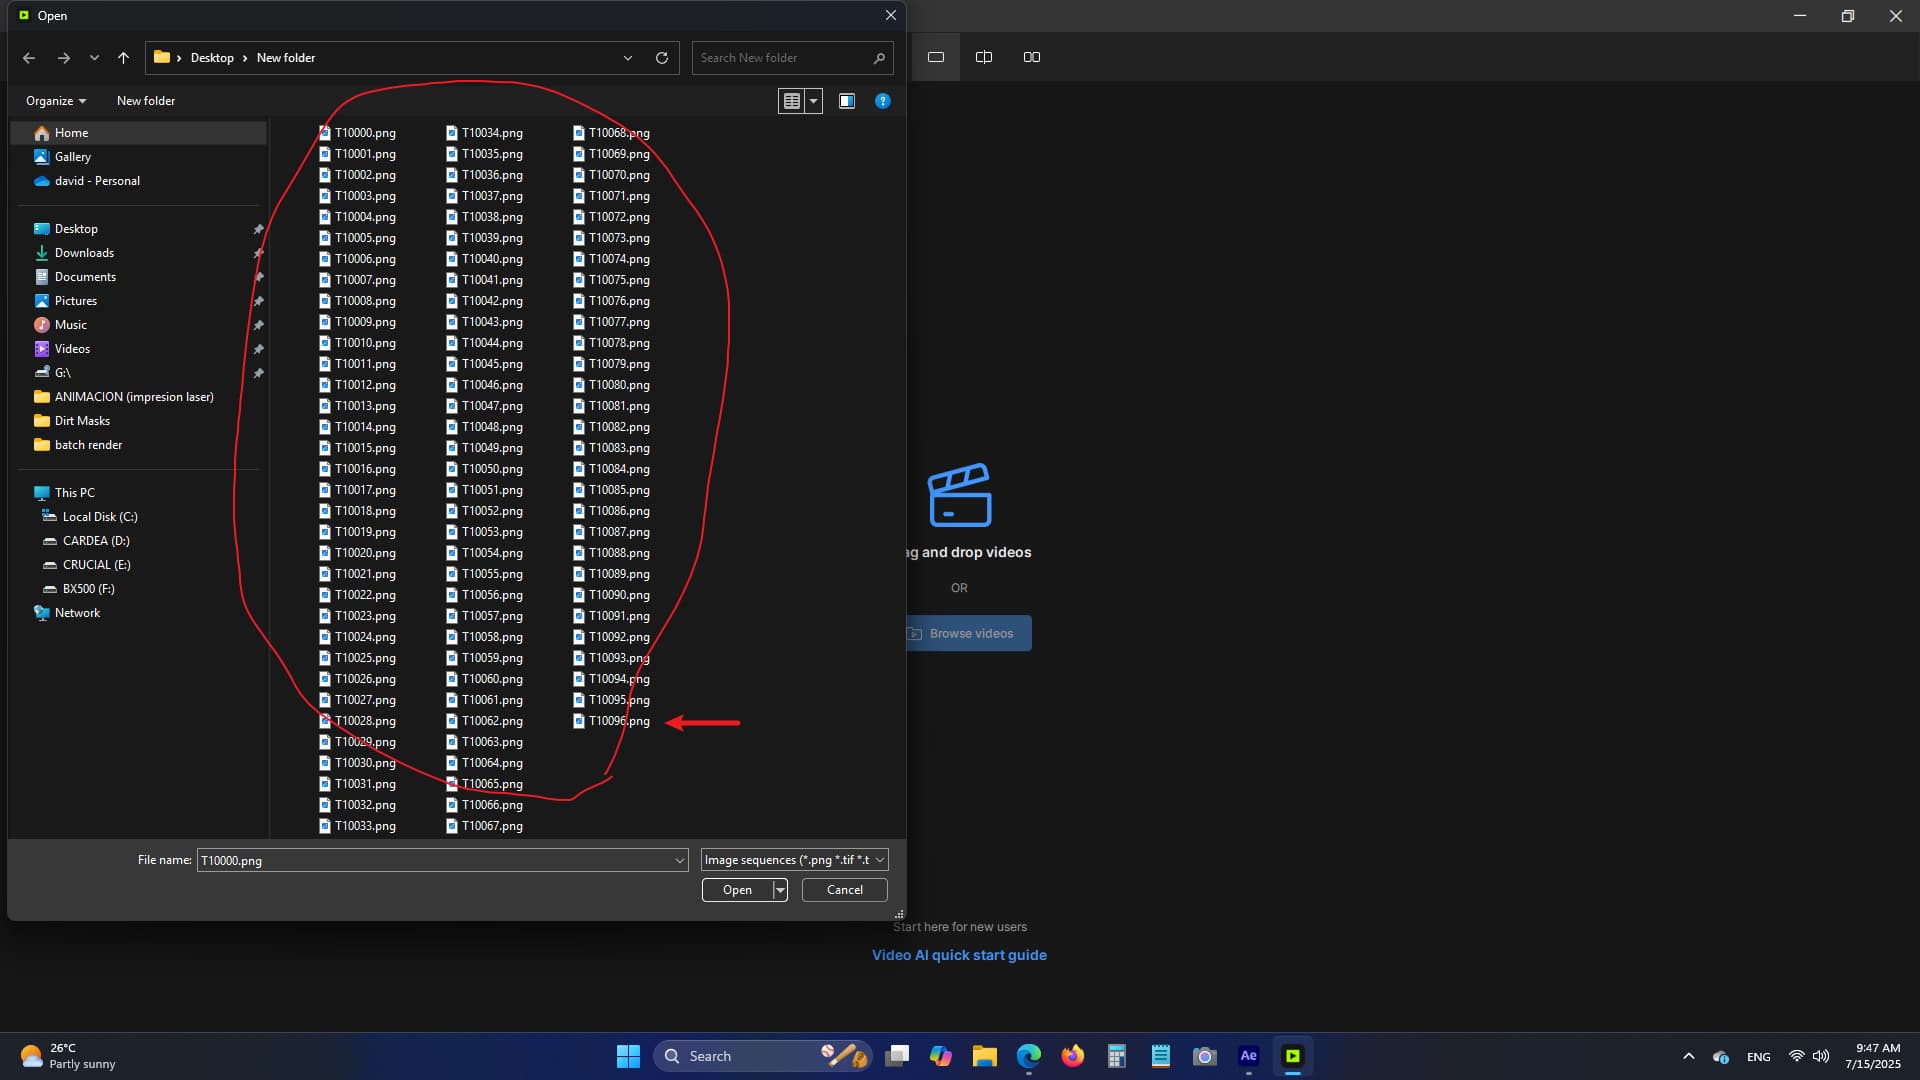Switch to split view layout icon
Viewport: 1920px width, 1080px height.
coord(984,57)
